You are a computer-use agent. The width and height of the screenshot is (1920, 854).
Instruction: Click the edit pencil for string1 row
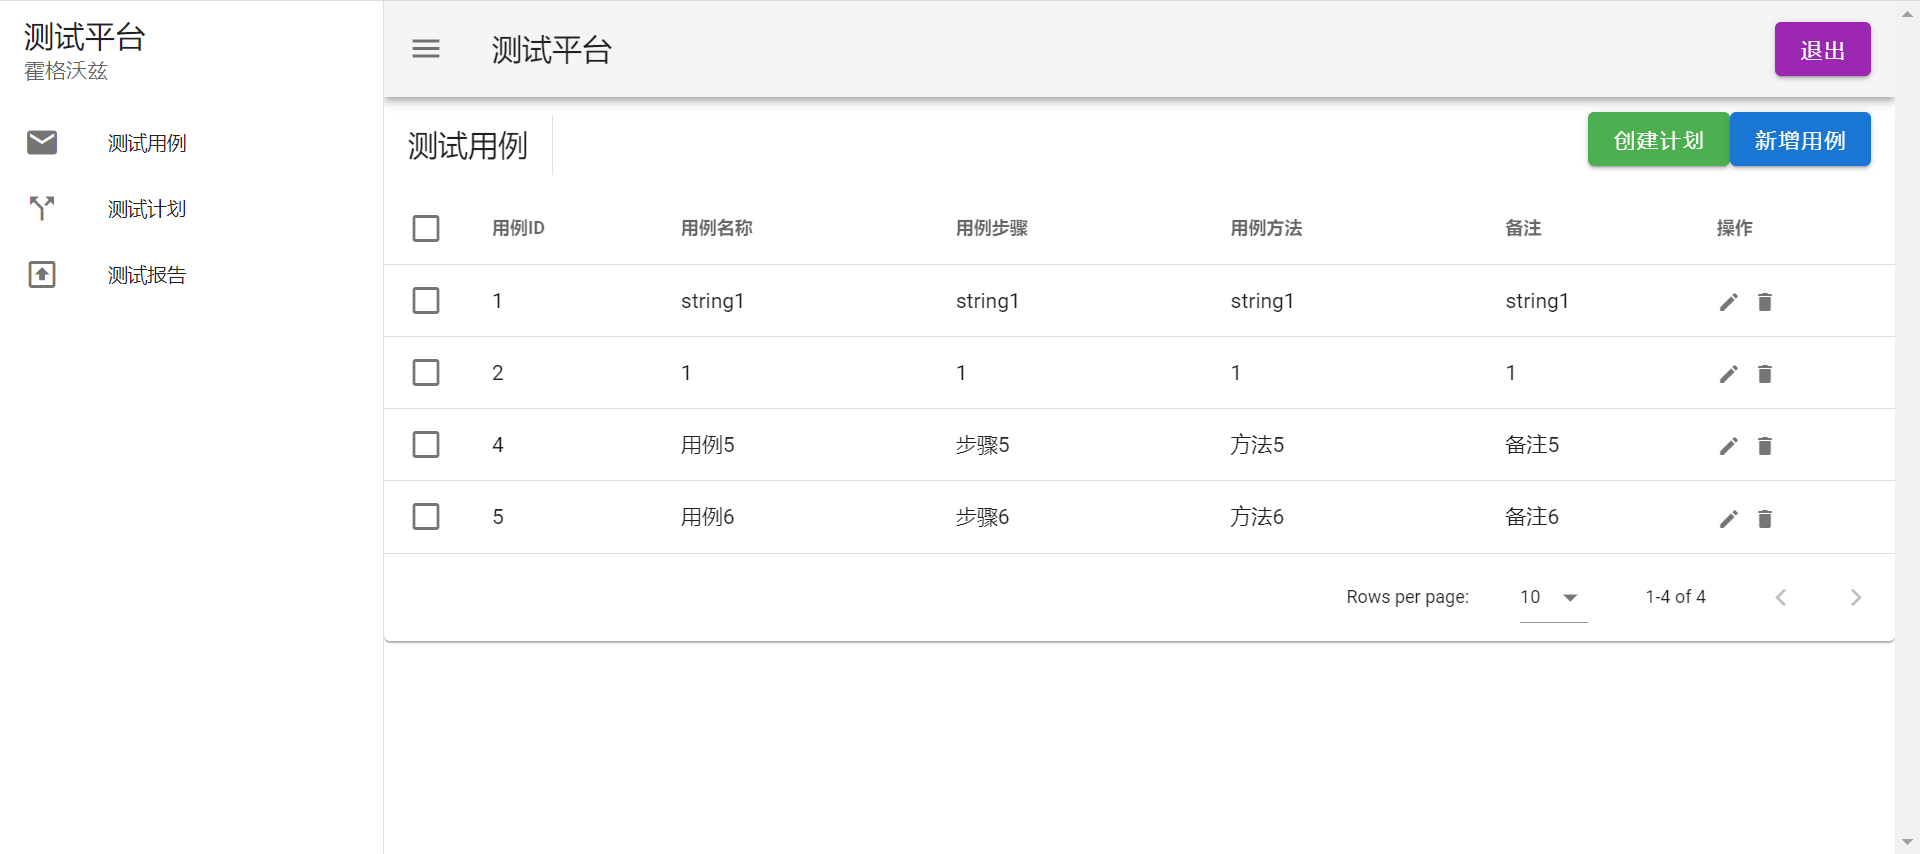pyautogui.click(x=1728, y=302)
